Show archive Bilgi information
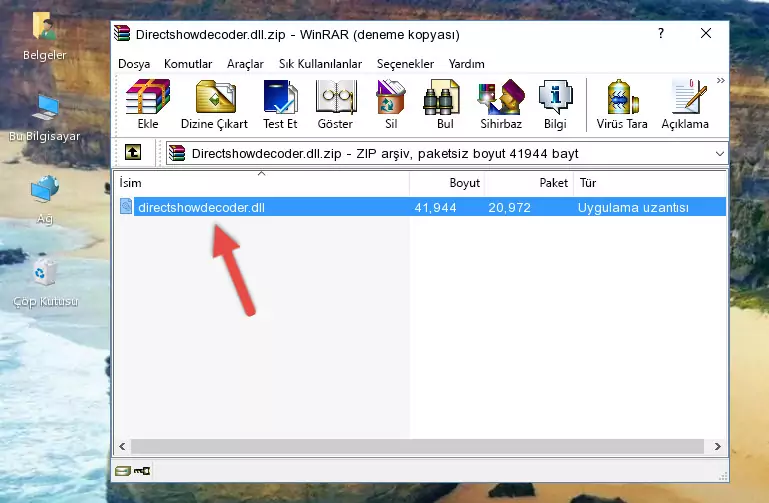769x503 pixels. [555, 104]
